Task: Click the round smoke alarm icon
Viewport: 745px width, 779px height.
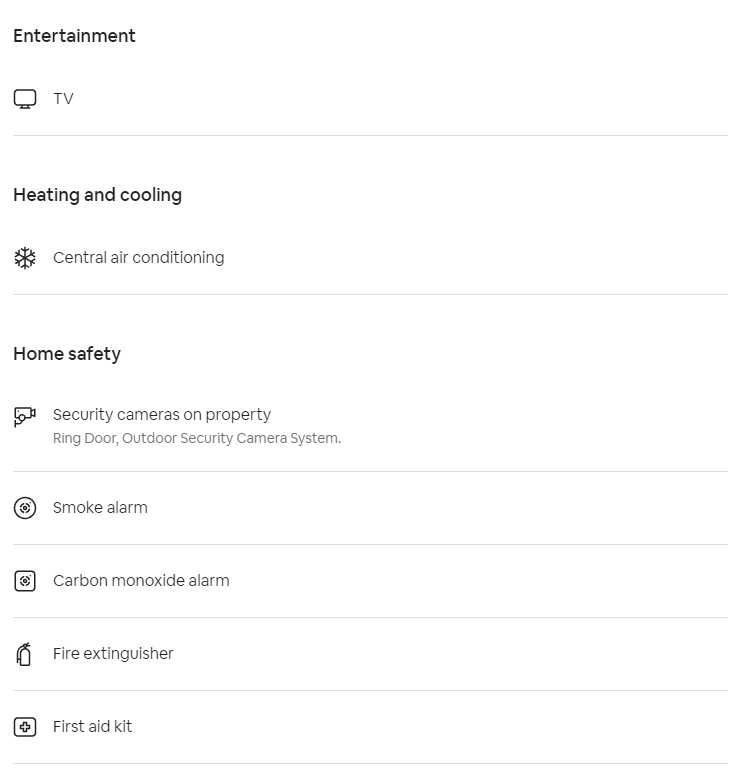Action: (x=25, y=508)
